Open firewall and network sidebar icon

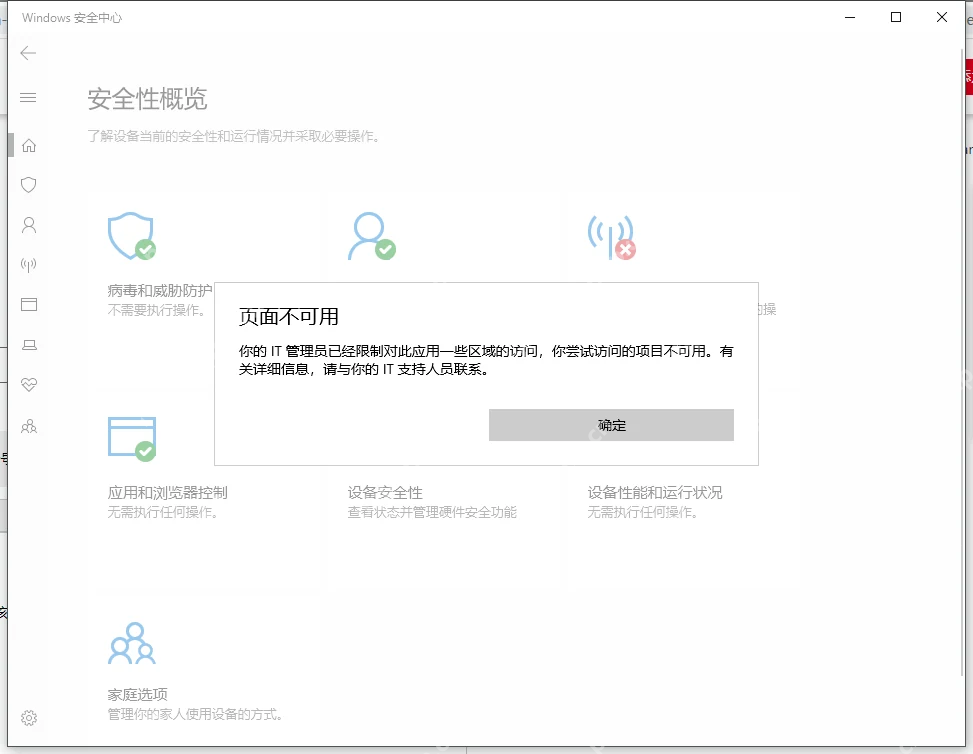[x=29, y=265]
